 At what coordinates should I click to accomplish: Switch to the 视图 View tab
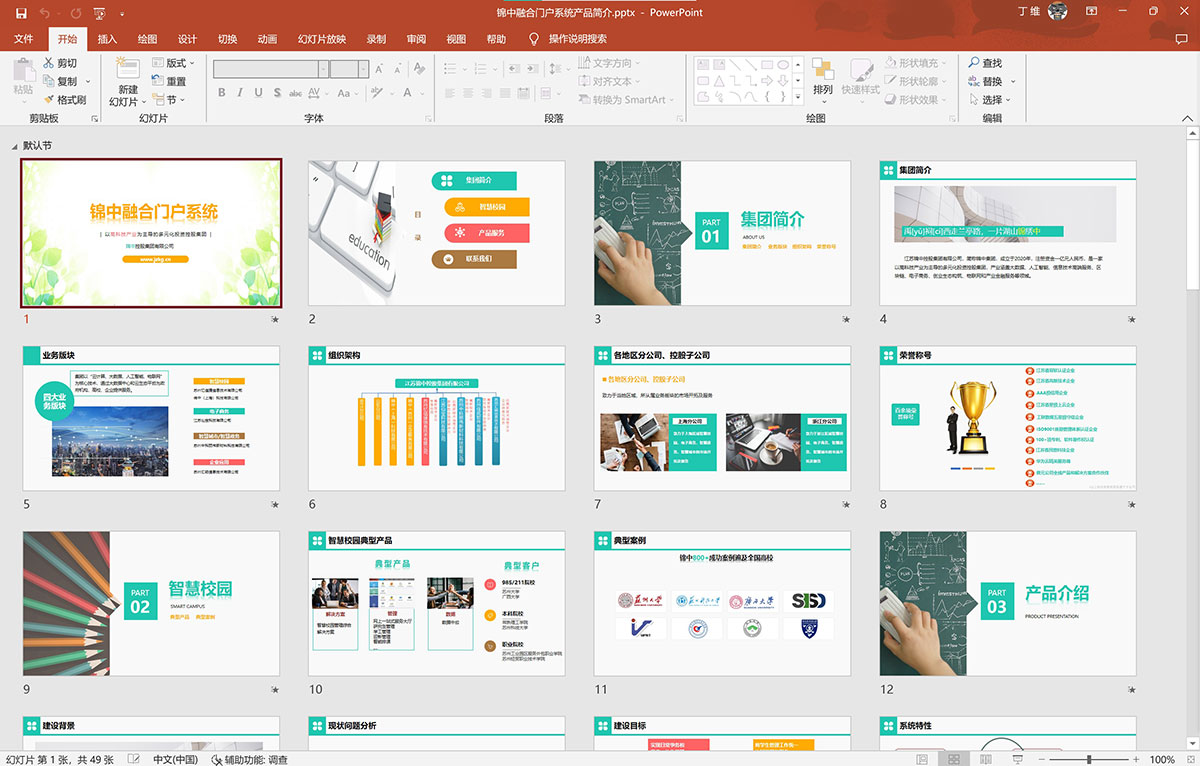coord(456,39)
